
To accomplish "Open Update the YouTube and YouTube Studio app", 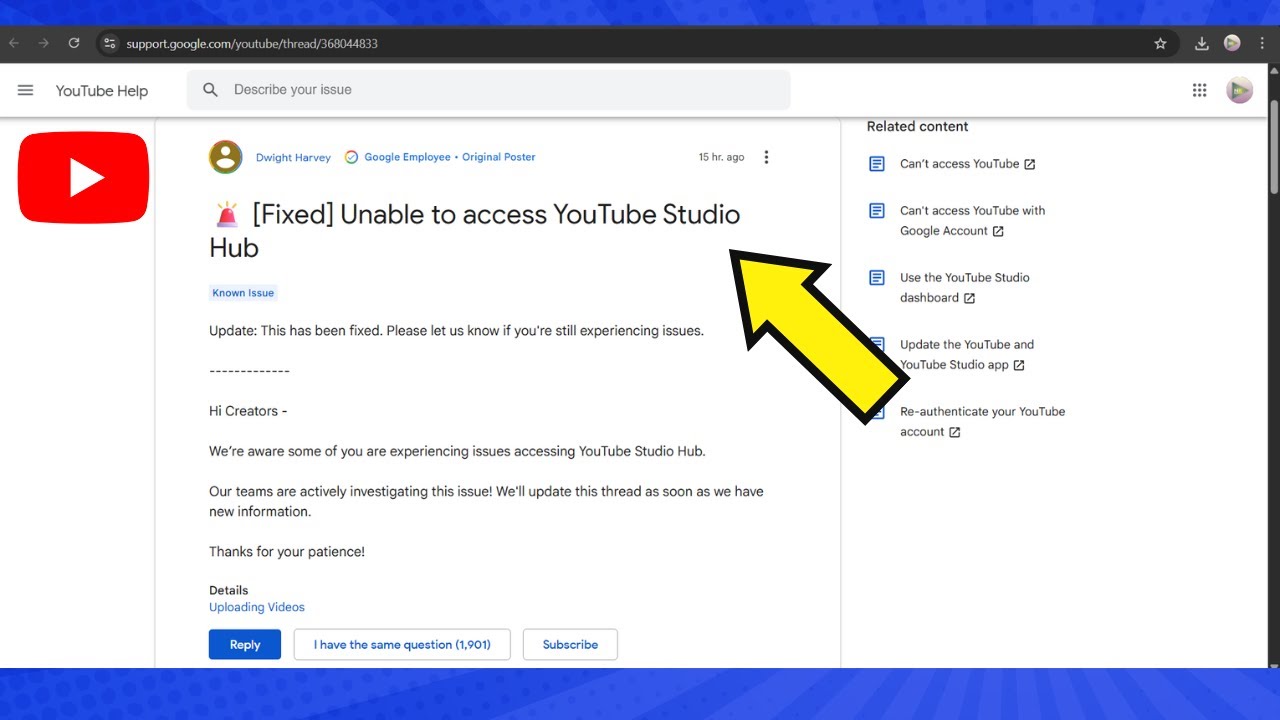I will (x=967, y=355).
